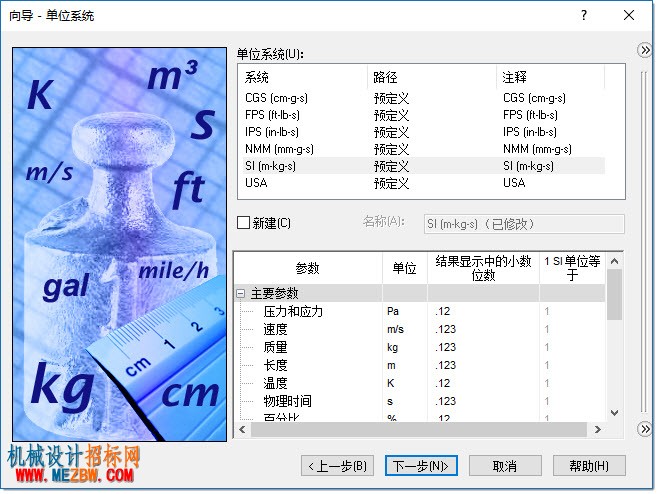658x494 pixels.
Task: Click decimals cell .123 for 速度
Action: [x=483, y=329]
